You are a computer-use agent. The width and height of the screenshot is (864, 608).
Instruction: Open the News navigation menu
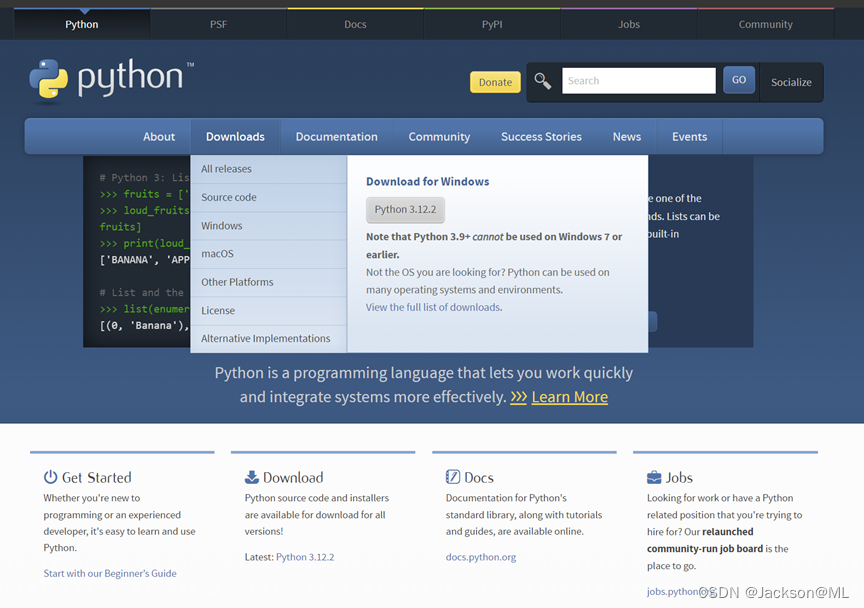pos(627,137)
